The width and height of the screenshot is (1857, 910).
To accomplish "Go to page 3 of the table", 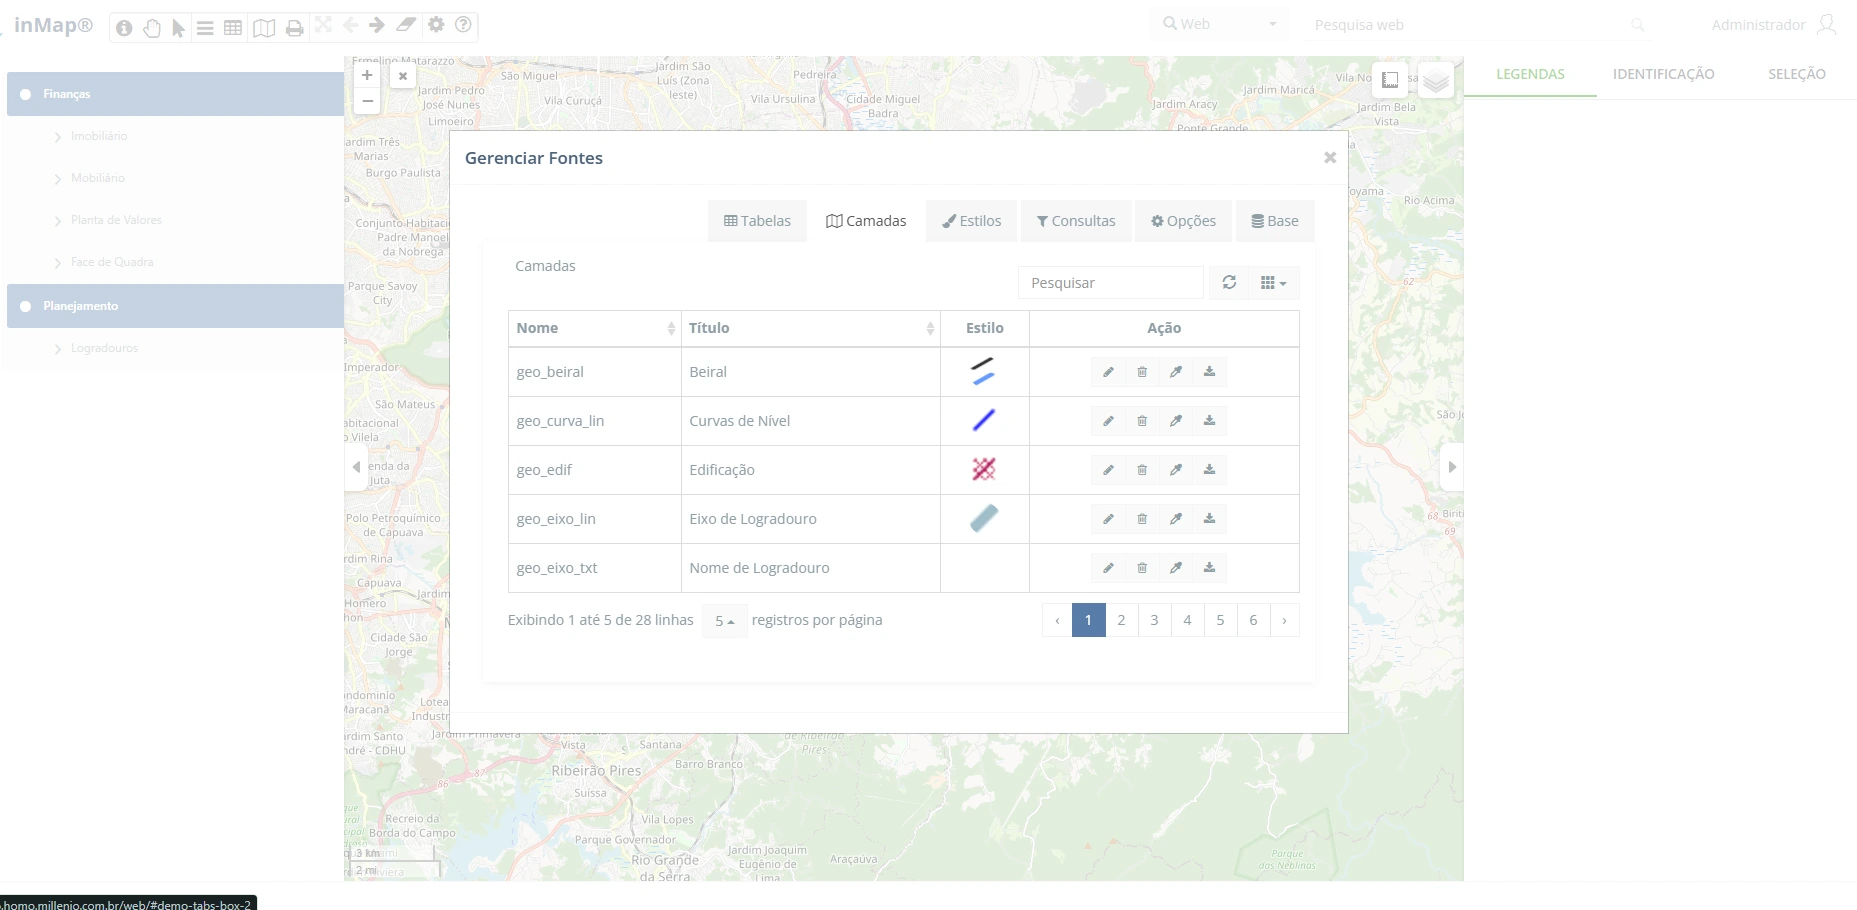I will coord(1154,620).
